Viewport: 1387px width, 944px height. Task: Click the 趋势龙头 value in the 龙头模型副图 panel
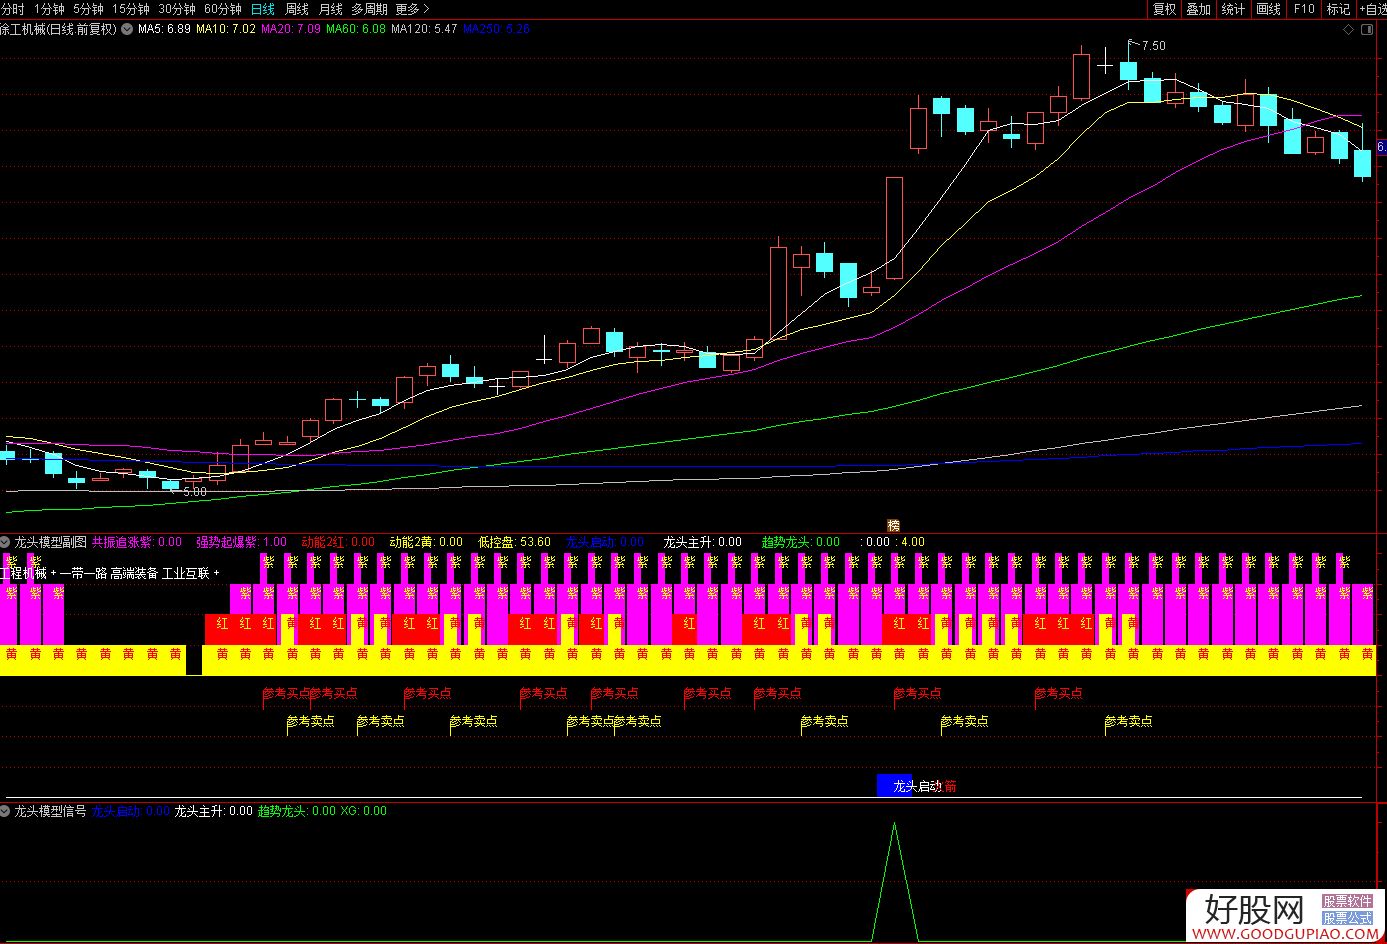801,542
